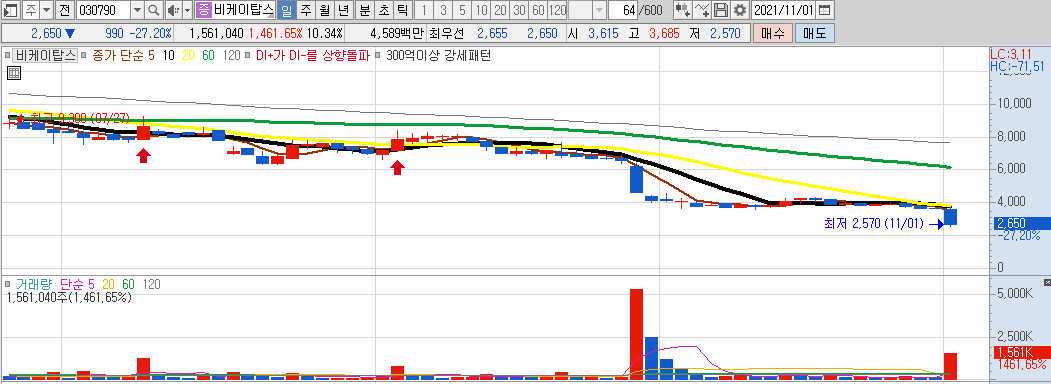The width and height of the screenshot is (1051, 384).
Task: Click the green 60 moving average label
Action: click(x=208, y=56)
